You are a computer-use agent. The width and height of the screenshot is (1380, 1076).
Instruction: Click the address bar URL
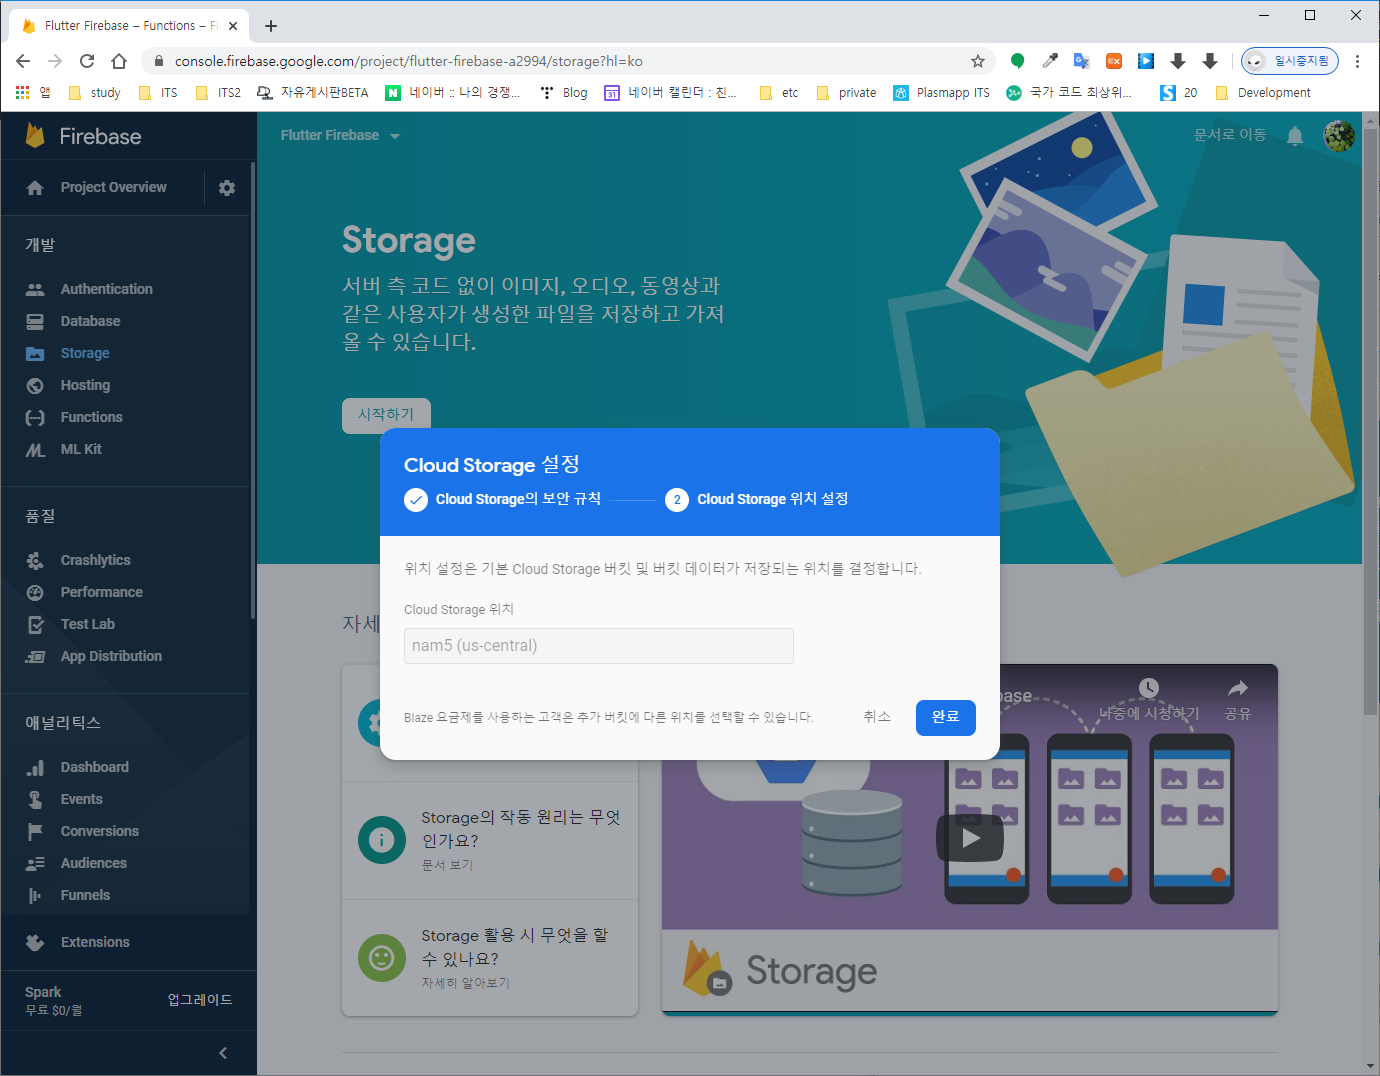(x=408, y=61)
